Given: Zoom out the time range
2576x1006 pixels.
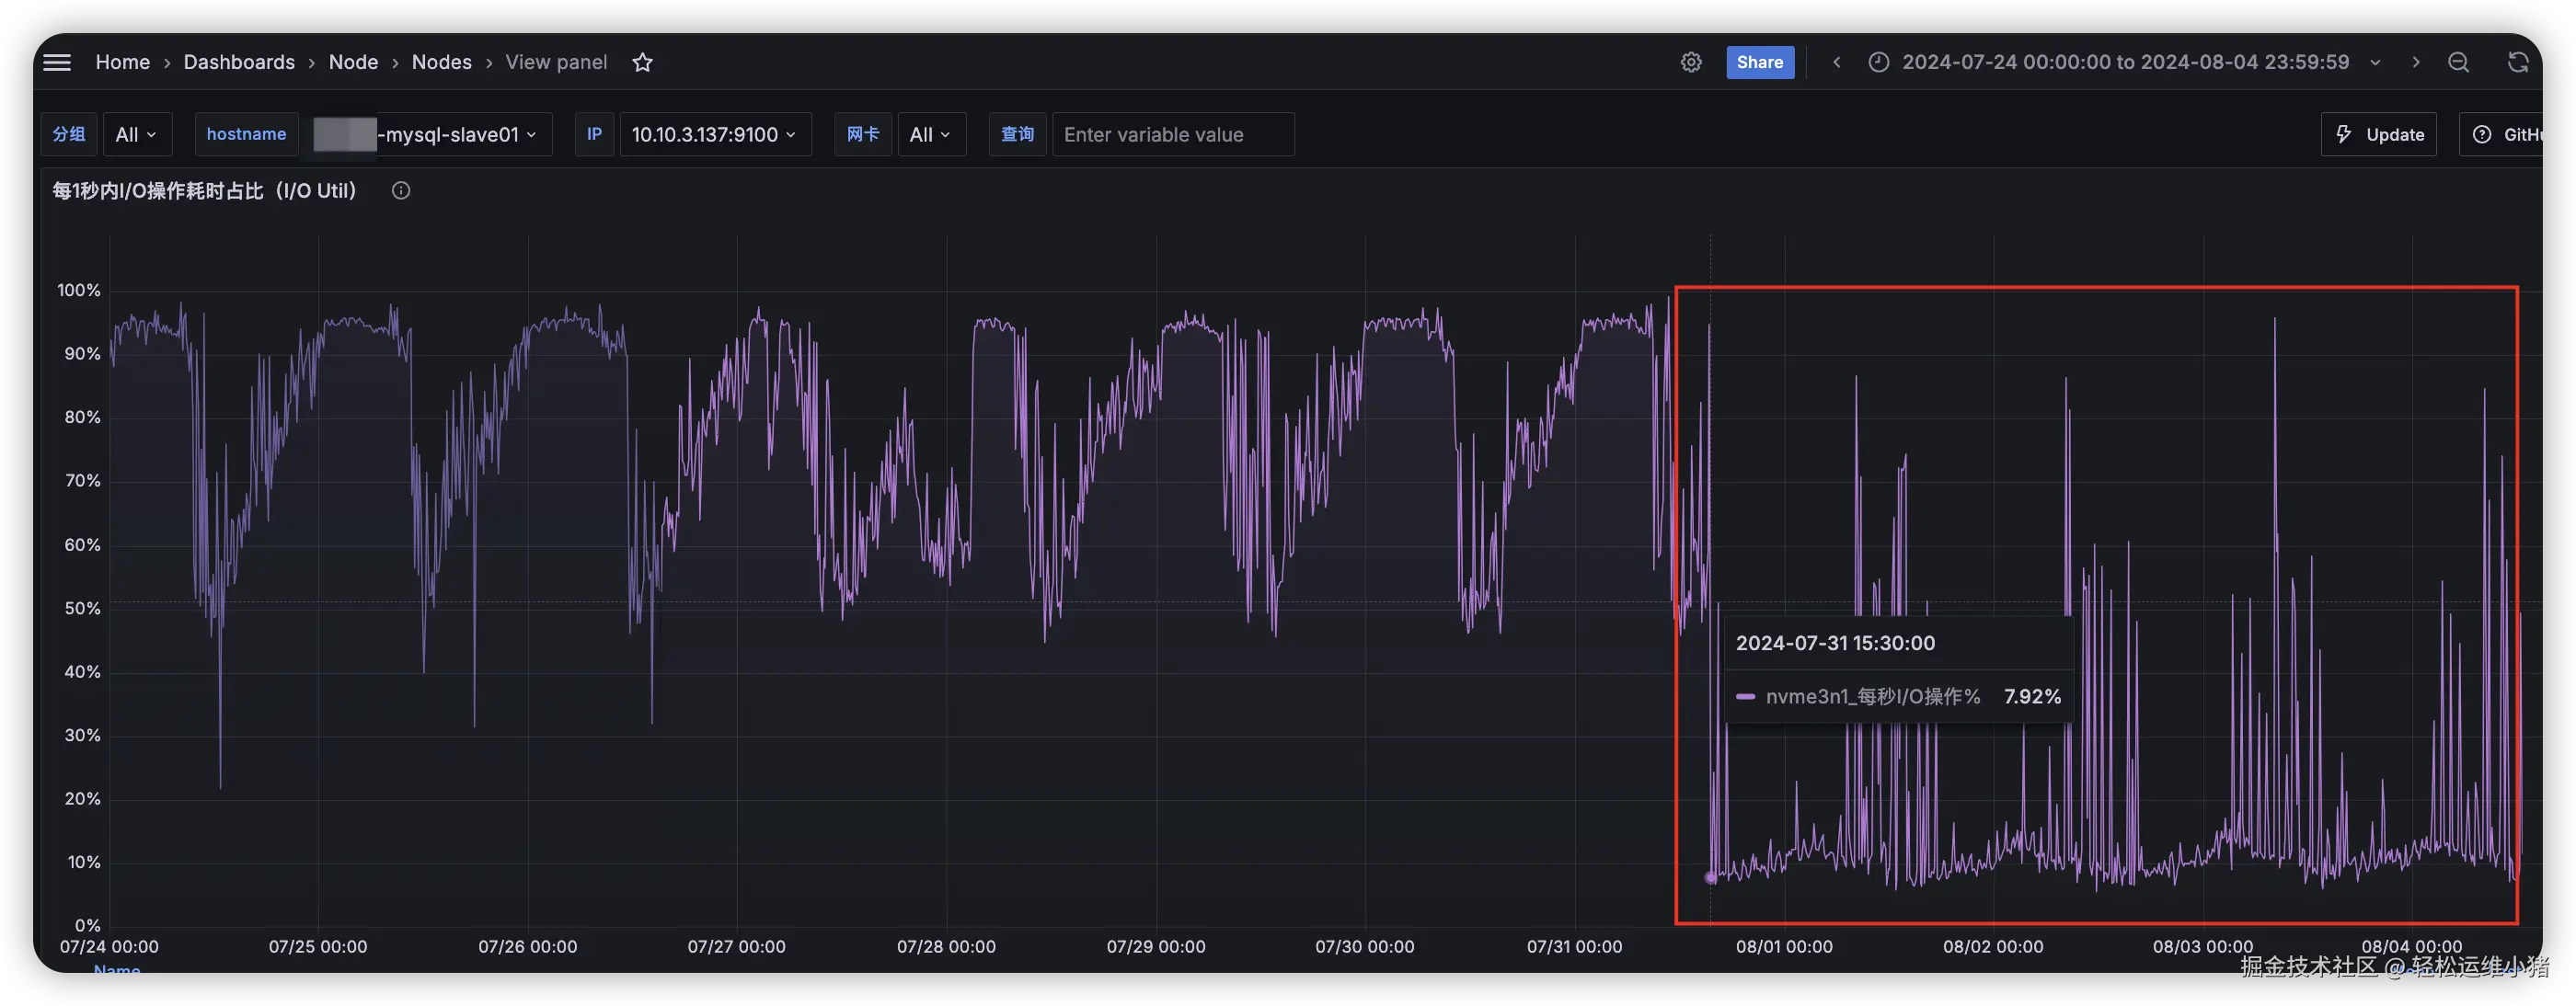Looking at the screenshot, I should tap(2458, 62).
